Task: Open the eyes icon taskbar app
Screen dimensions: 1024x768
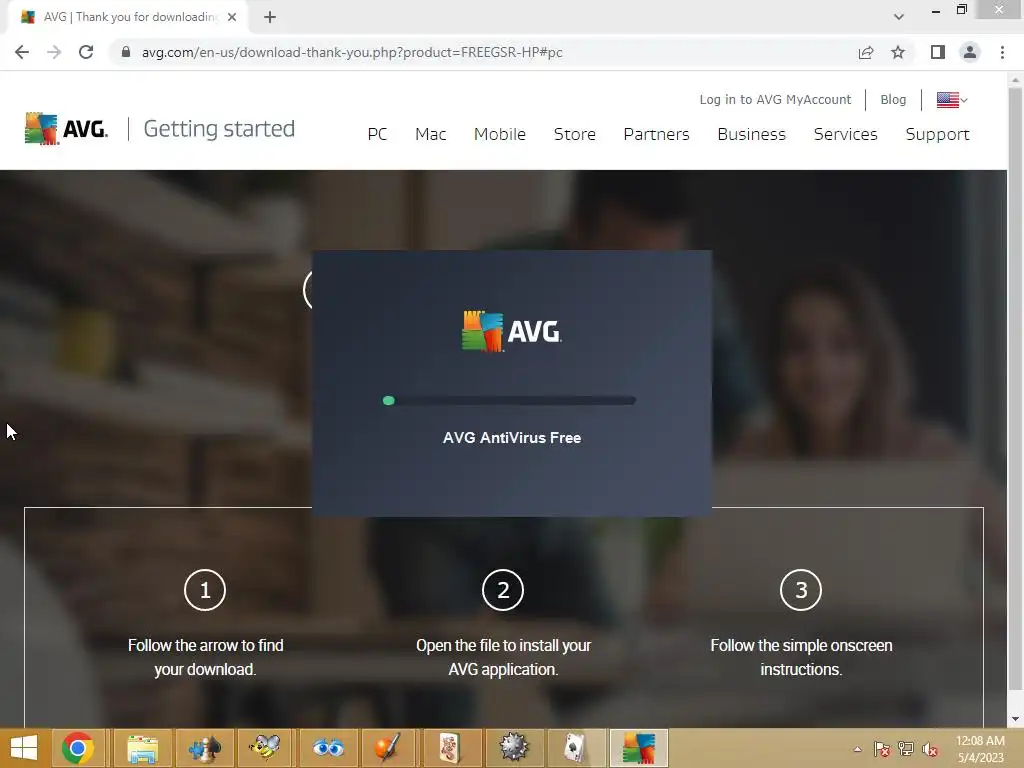Action: click(x=327, y=748)
